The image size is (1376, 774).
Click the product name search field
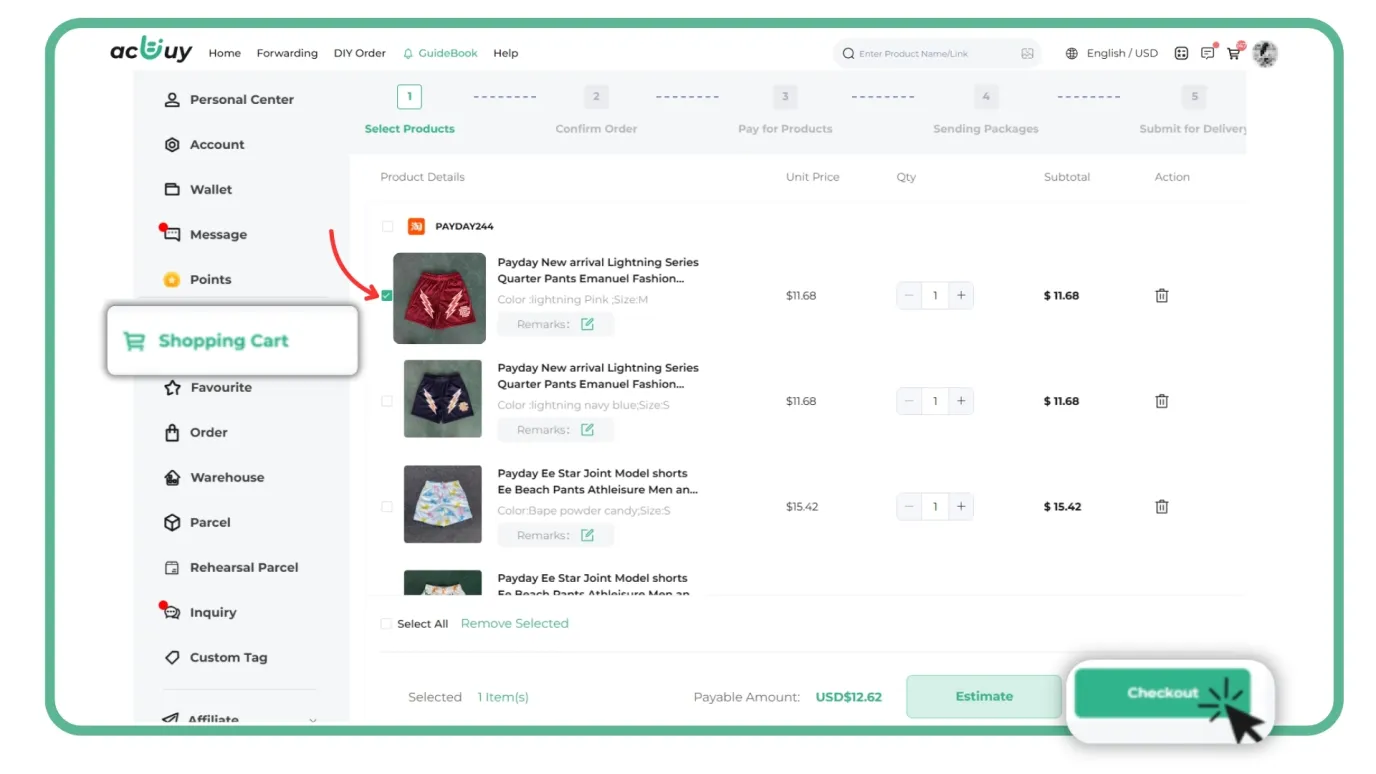point(930,54)
